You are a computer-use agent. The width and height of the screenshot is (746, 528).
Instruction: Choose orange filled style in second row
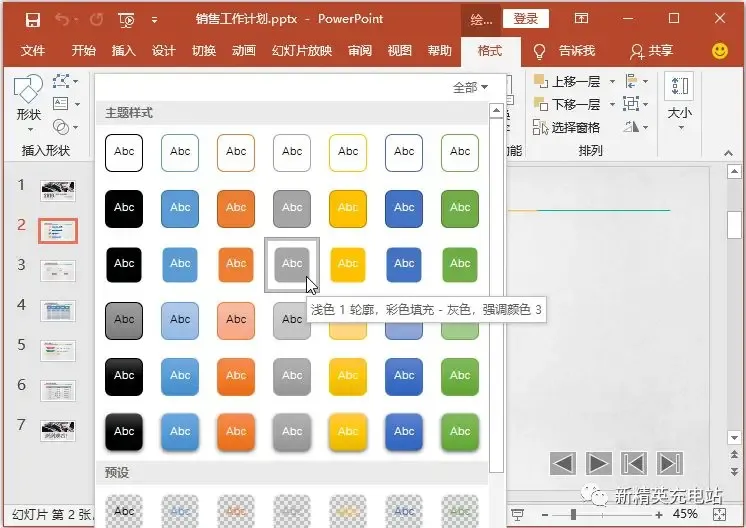coord(236,208)
